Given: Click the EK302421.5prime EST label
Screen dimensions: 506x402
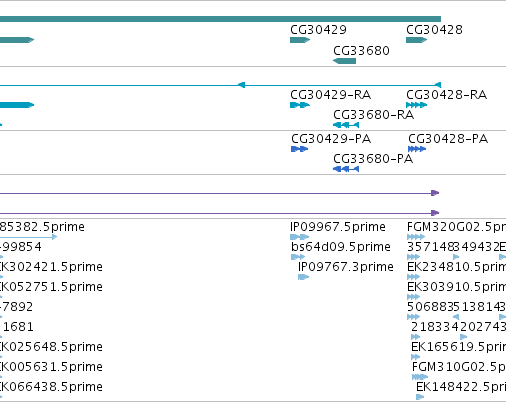Looking at the screenshot, I should [x=51, y=267].
